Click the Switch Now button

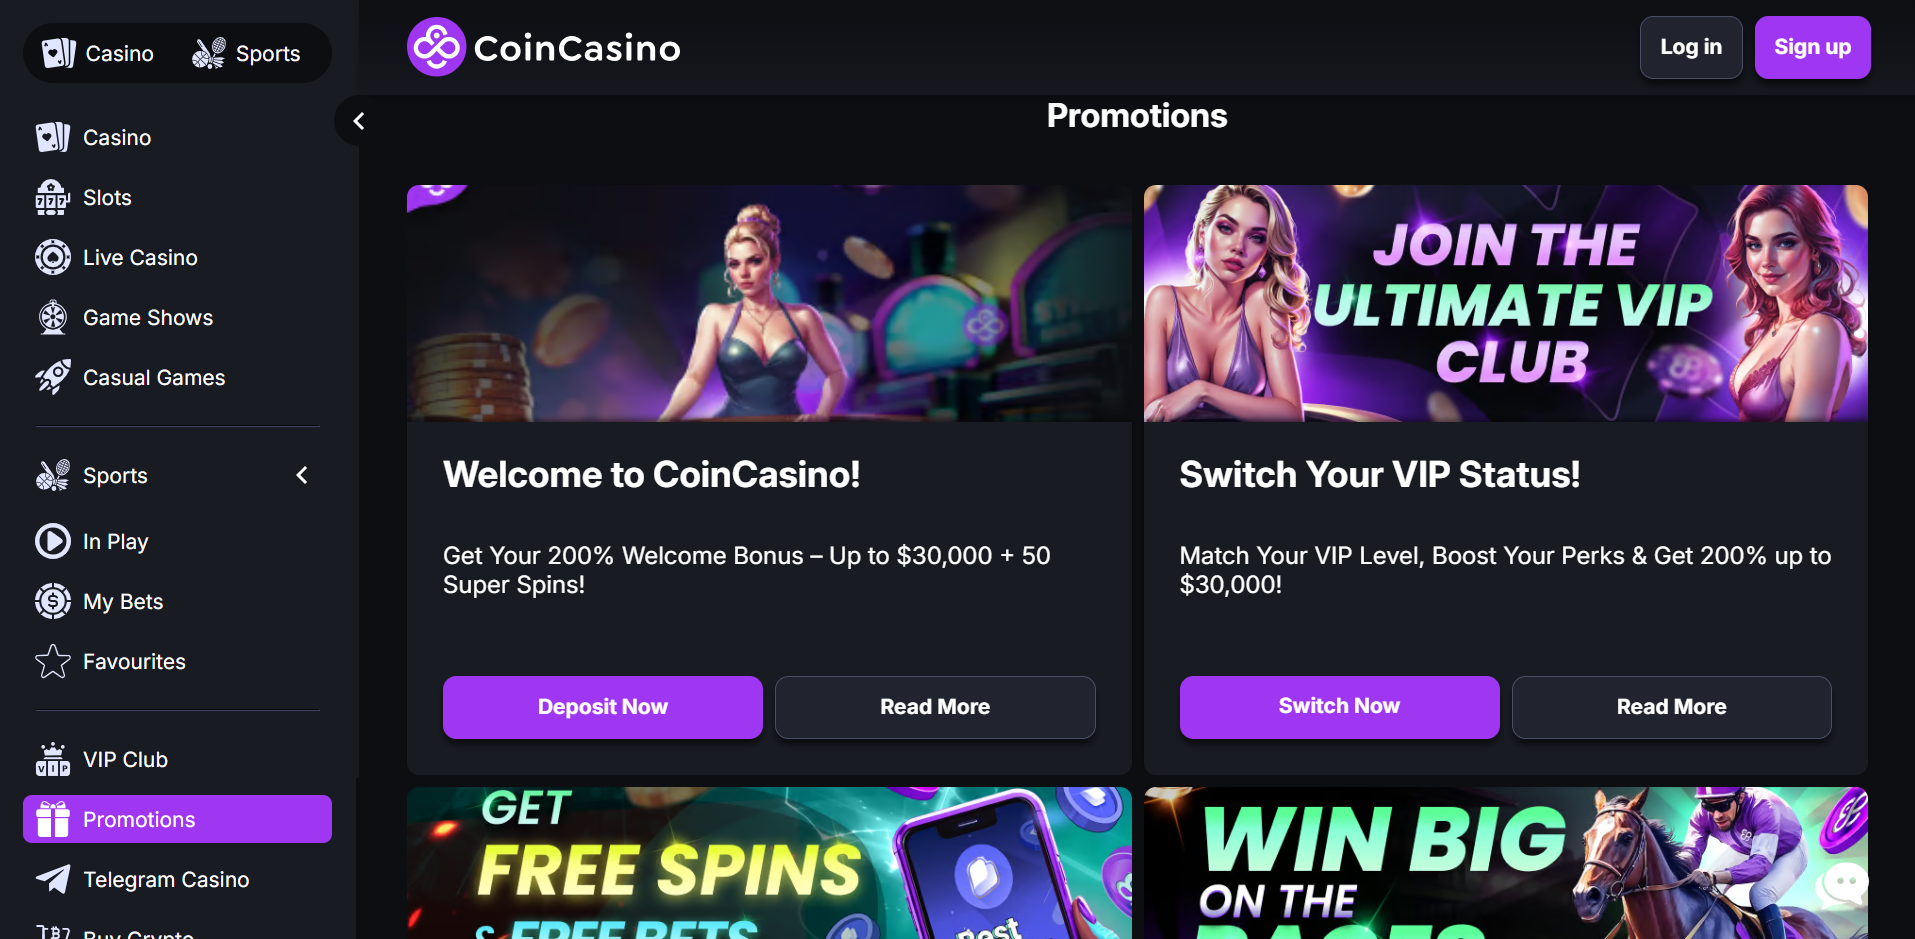point(1339,707)
